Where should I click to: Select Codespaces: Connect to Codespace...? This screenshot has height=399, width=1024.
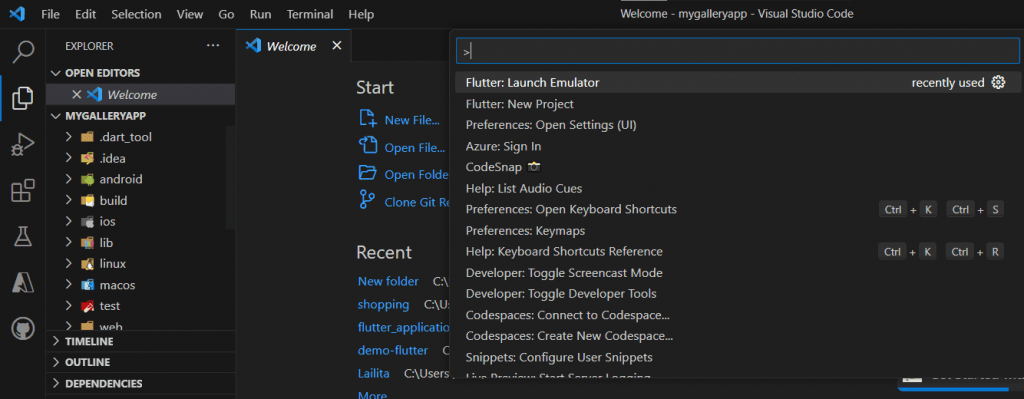pos(737,315)
